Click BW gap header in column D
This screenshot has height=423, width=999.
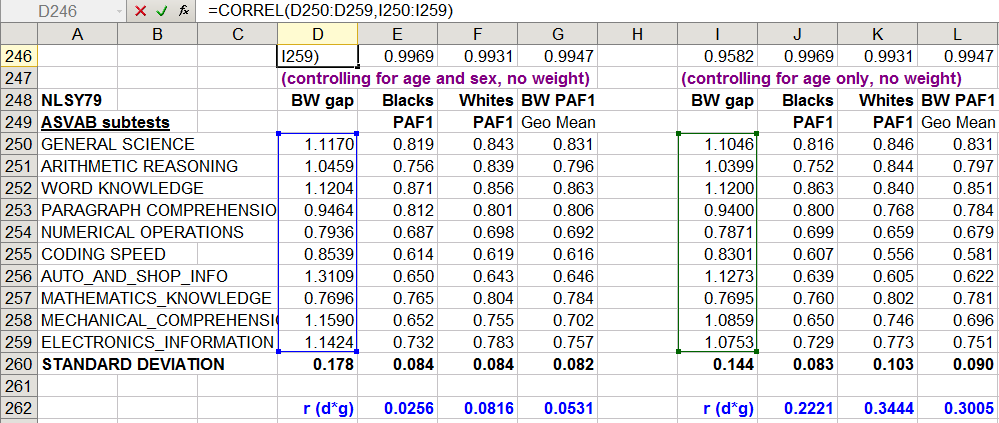pos(318,101)
